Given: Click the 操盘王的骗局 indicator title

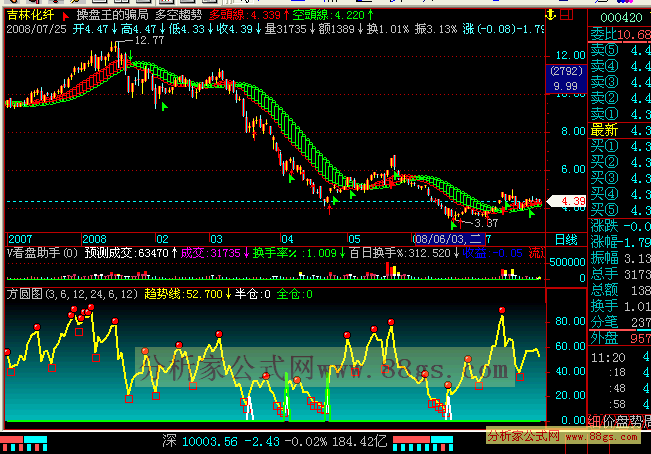Looking at the screenshot, I should point(112,15).
